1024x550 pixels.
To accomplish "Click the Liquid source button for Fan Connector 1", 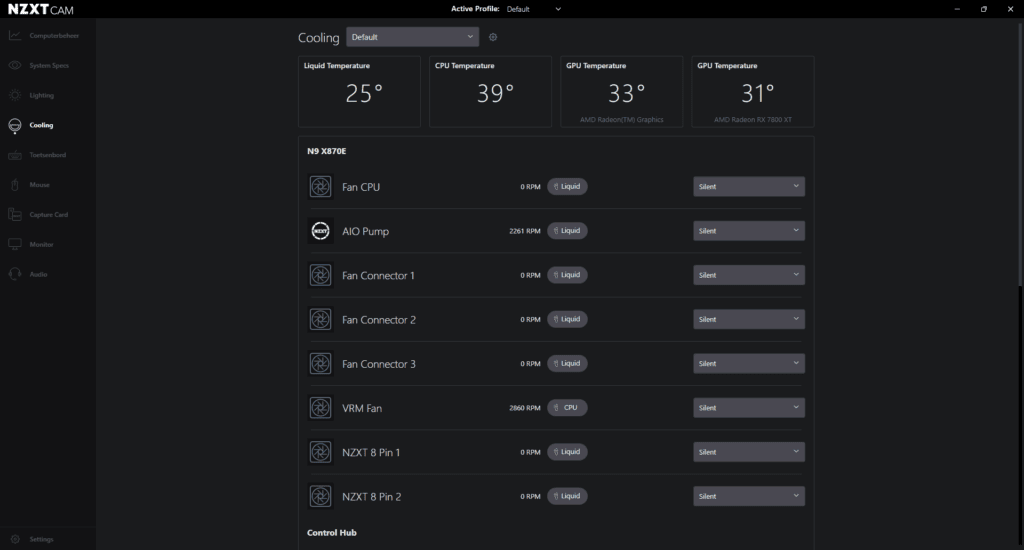I will [567, 275].
